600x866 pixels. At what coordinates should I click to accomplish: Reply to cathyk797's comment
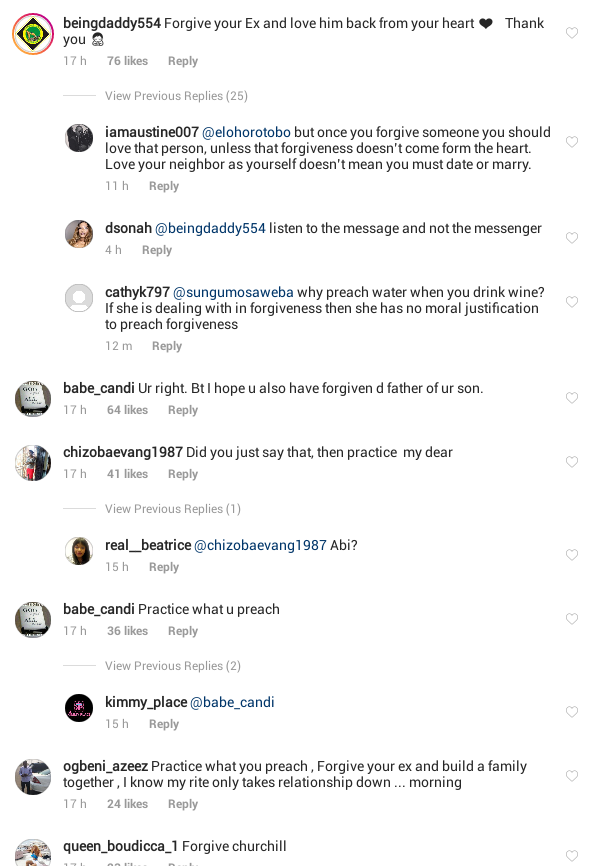[167, 346]
